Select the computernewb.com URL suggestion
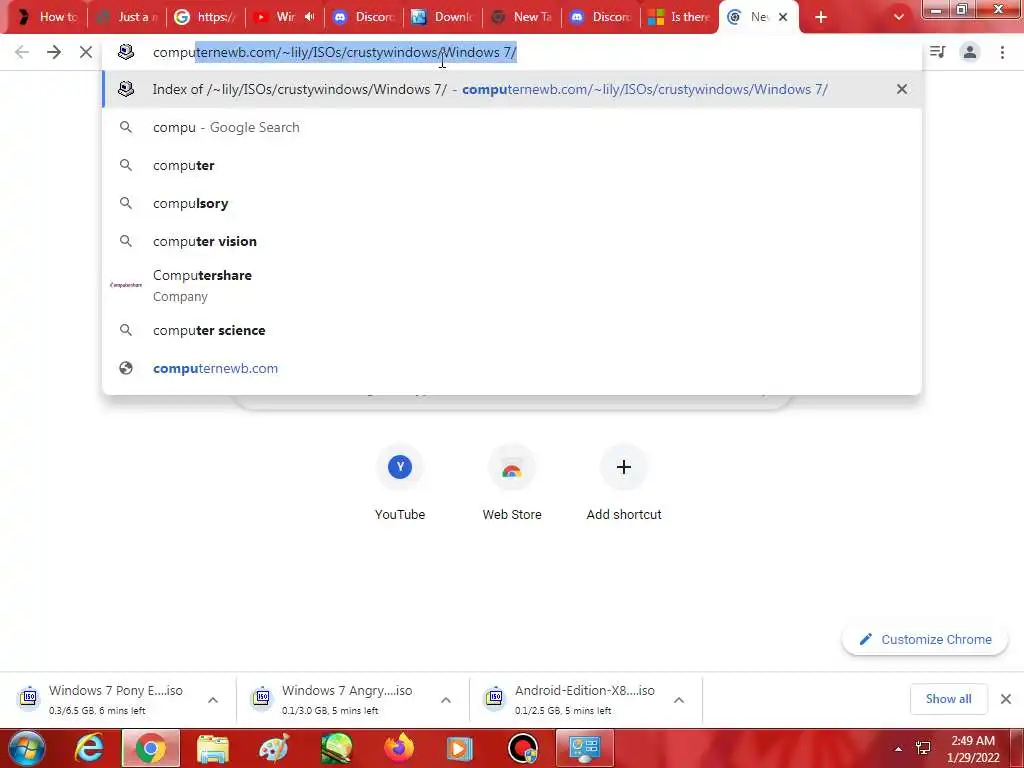This screenshot has width=1024, height=768. 512,368
